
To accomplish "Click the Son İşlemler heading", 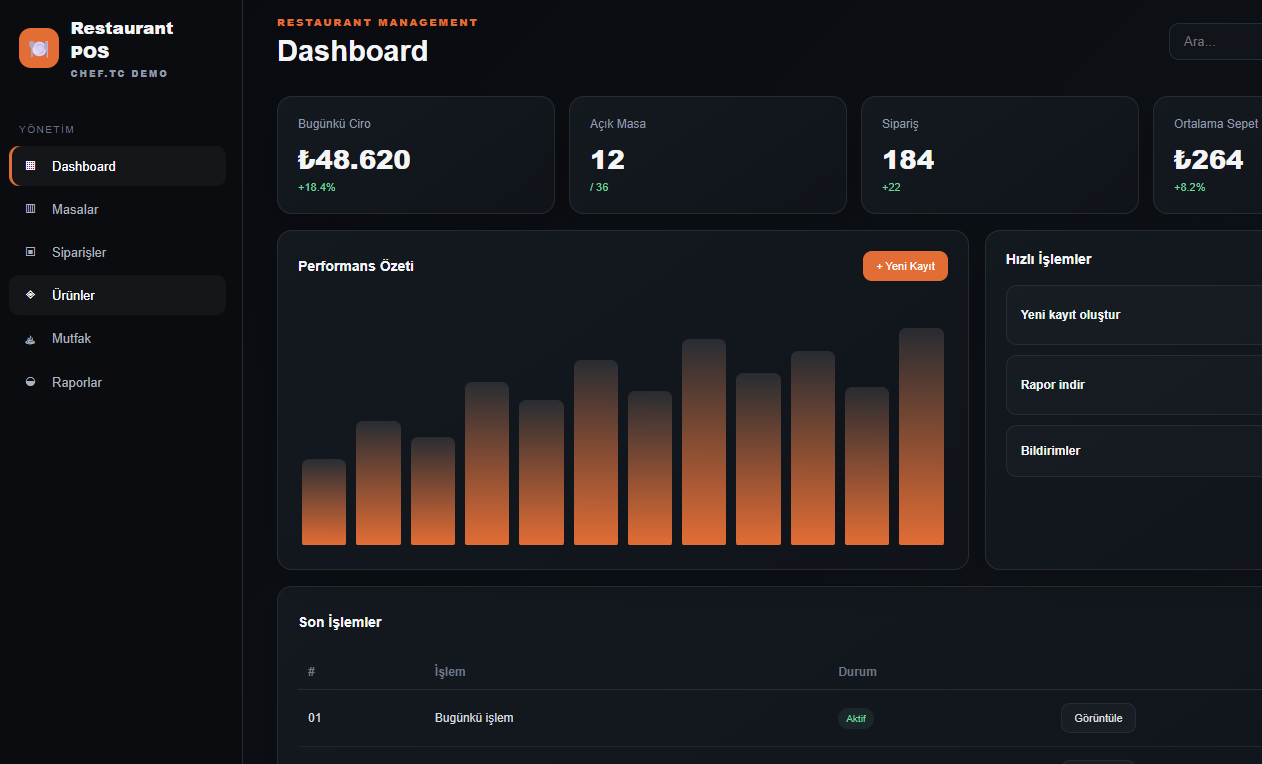I will (x=340, y=622).
